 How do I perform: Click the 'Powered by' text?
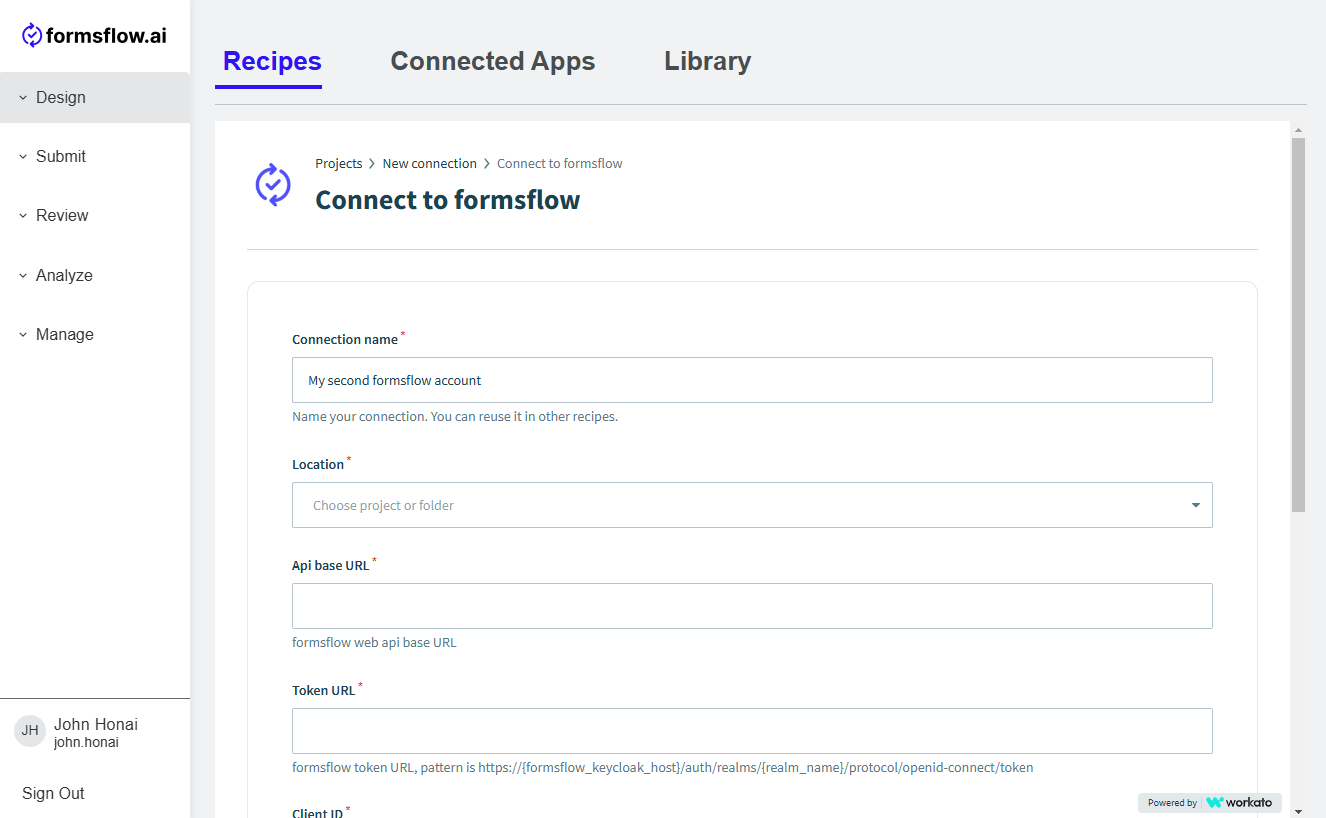pyautogui.click(x=1172, y=803)
